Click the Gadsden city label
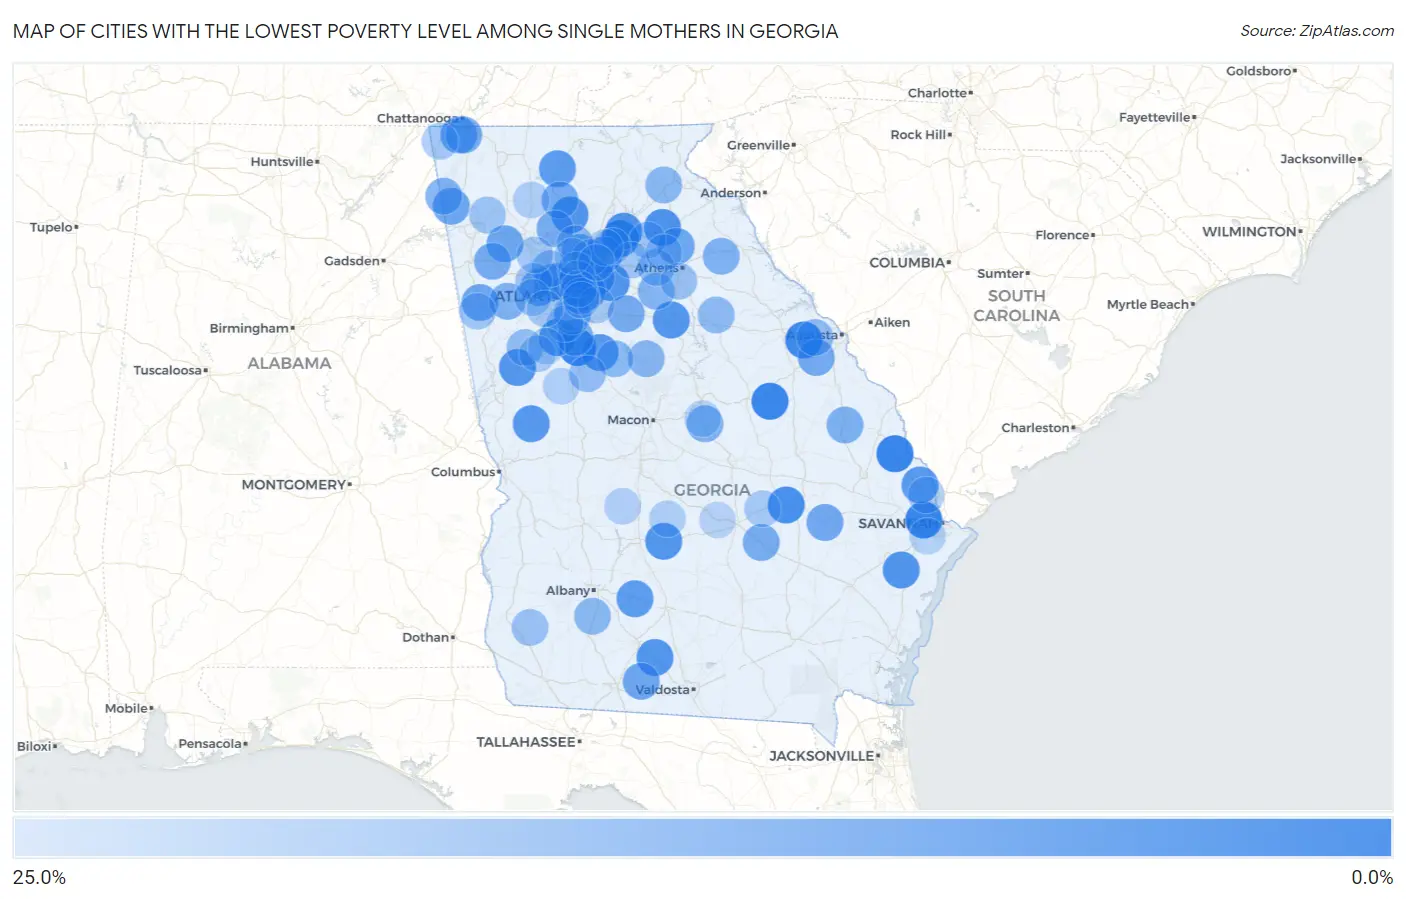 click(354, 261)
